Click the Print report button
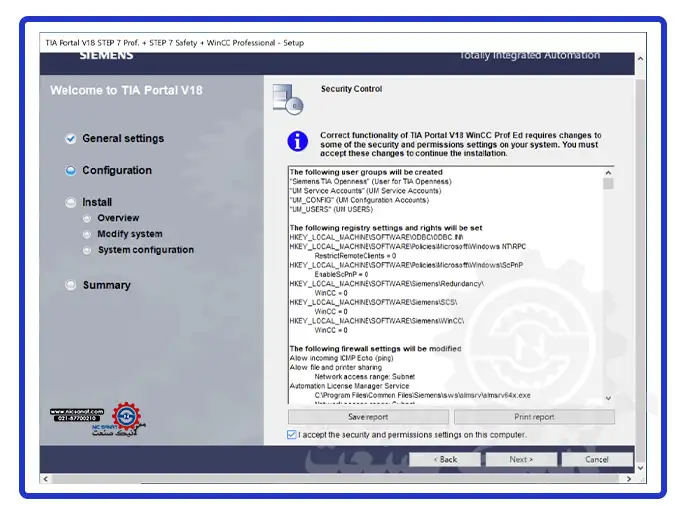The width and height of the screenshot is (686, 516). [x=534, y=417]
